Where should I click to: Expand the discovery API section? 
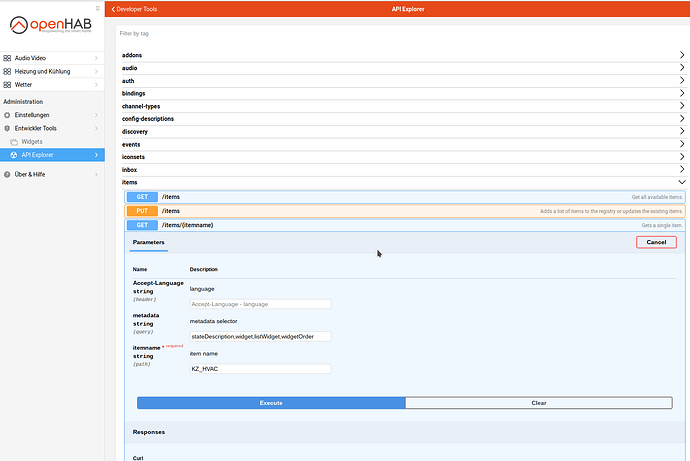click(x=400, y=131)
